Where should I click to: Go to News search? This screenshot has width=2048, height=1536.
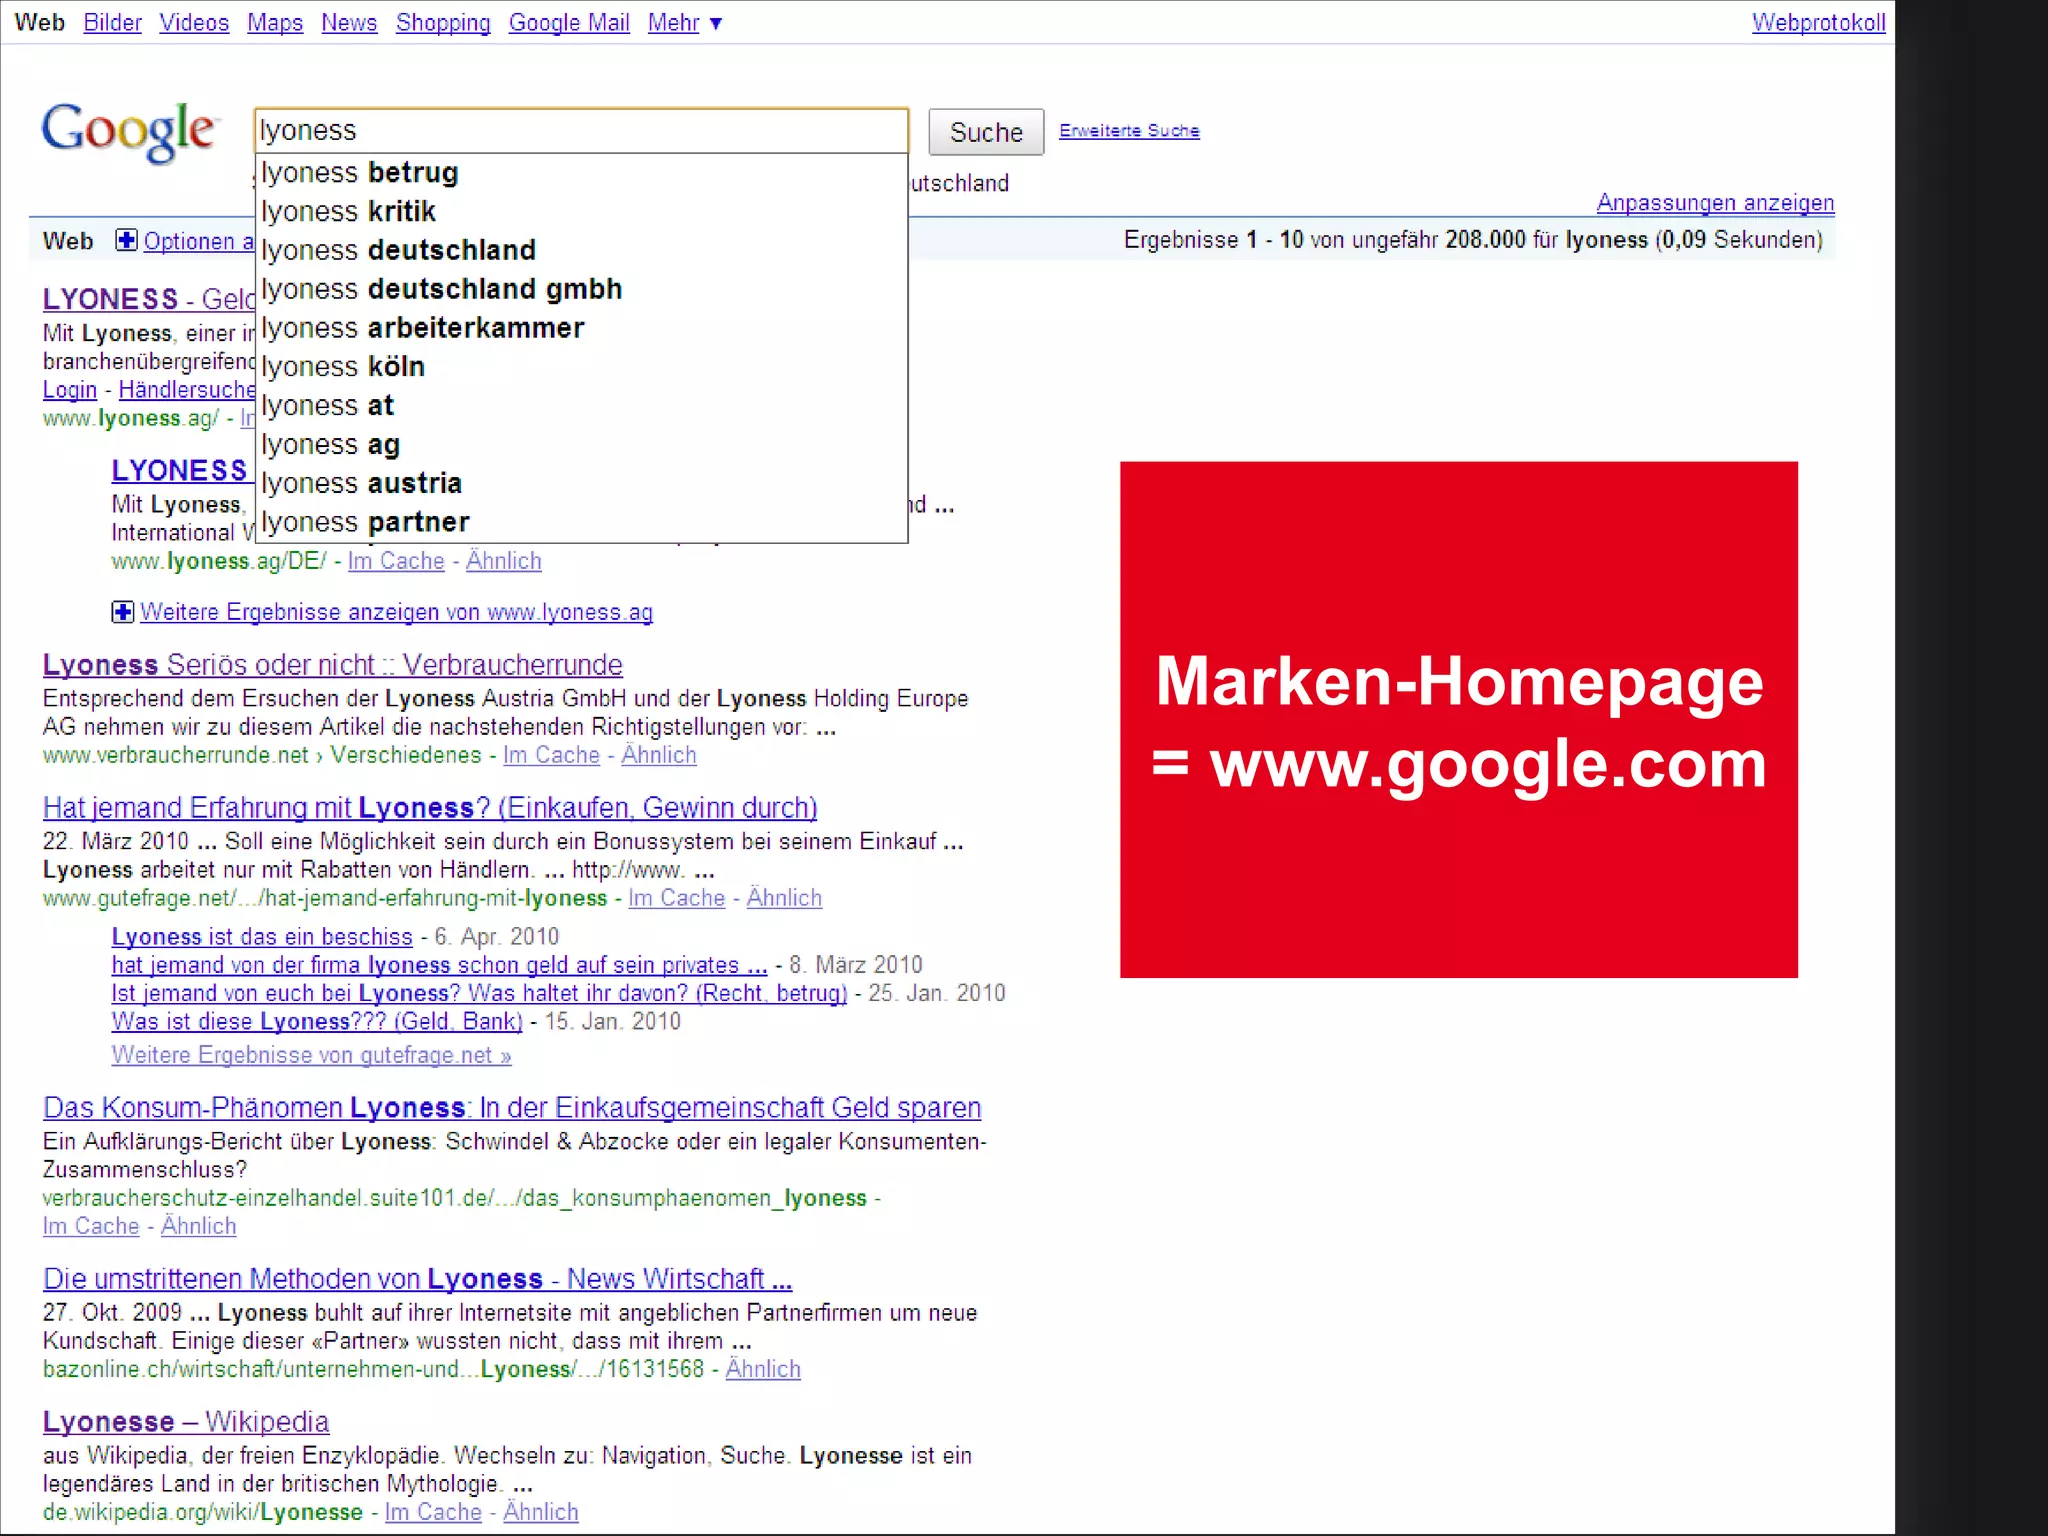point(349,22)
